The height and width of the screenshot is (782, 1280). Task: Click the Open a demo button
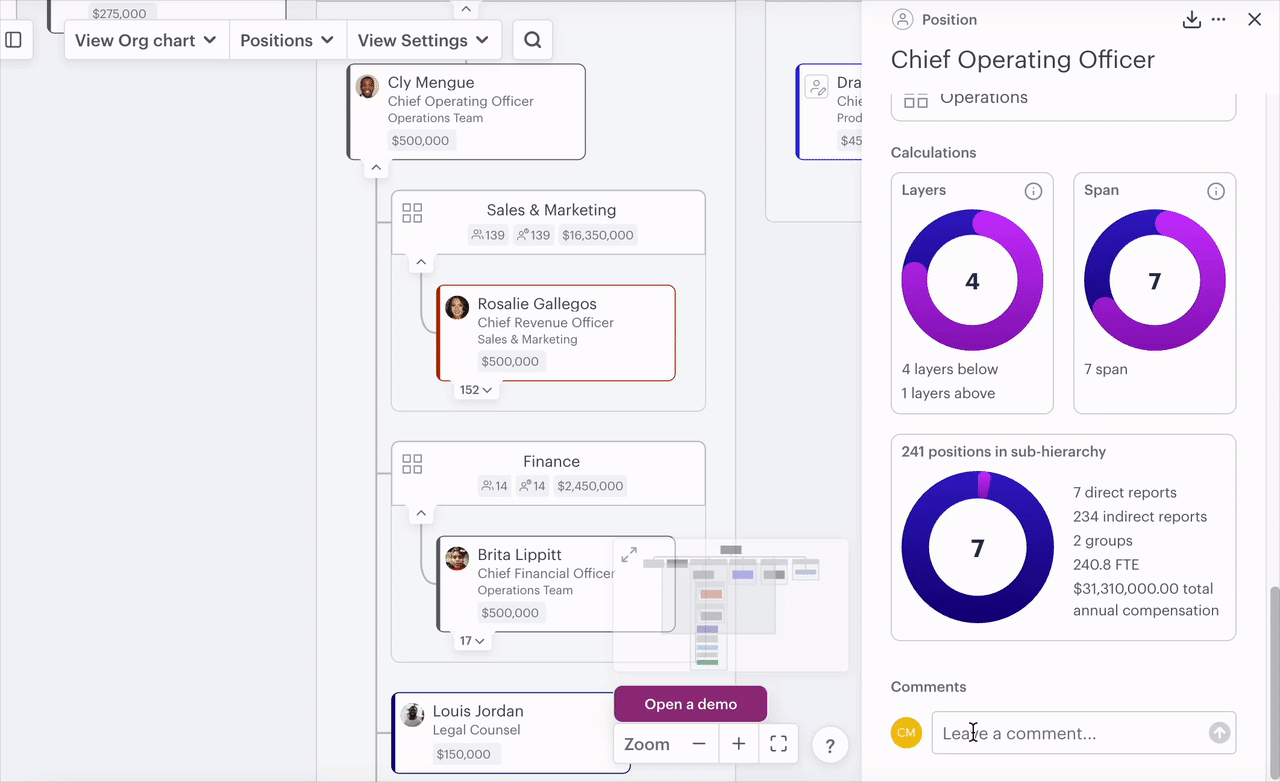pos(690,704)
